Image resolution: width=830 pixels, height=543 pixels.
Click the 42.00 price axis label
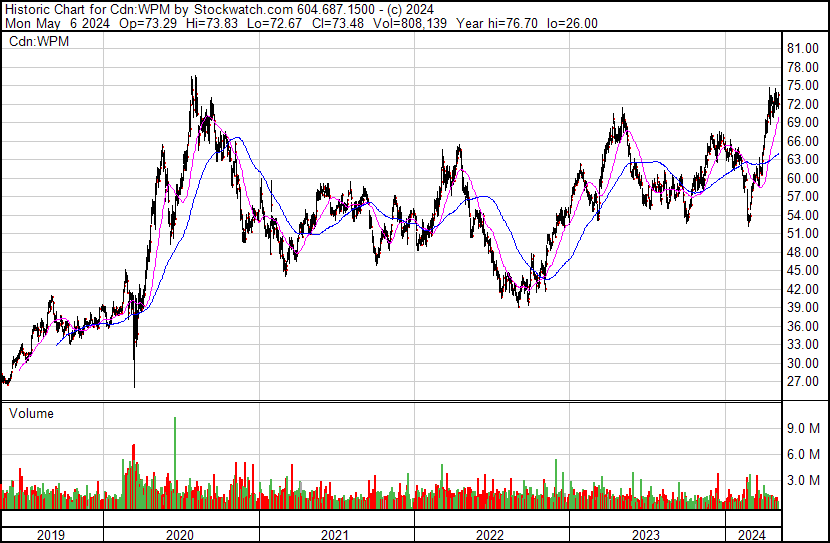point(803,289)
